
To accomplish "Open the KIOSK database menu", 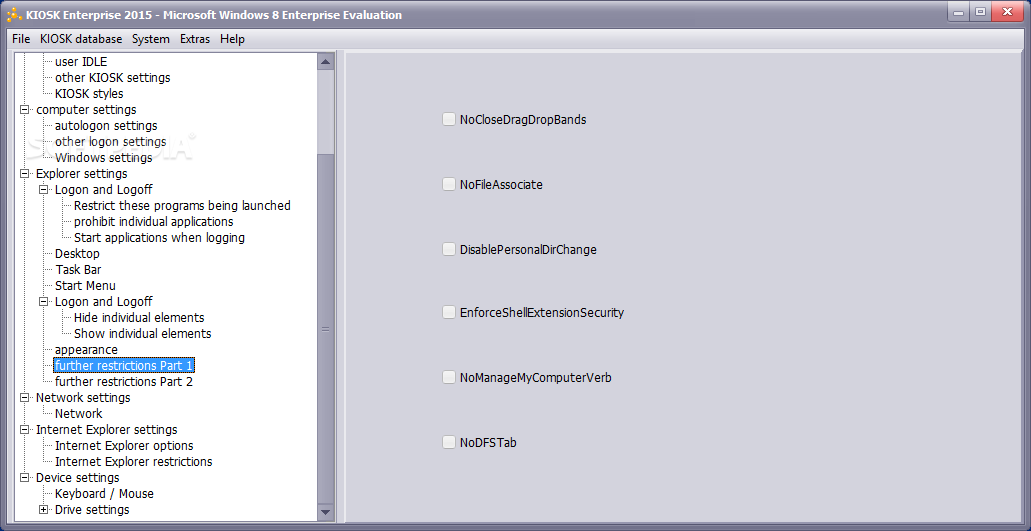I will click(81, 39).
